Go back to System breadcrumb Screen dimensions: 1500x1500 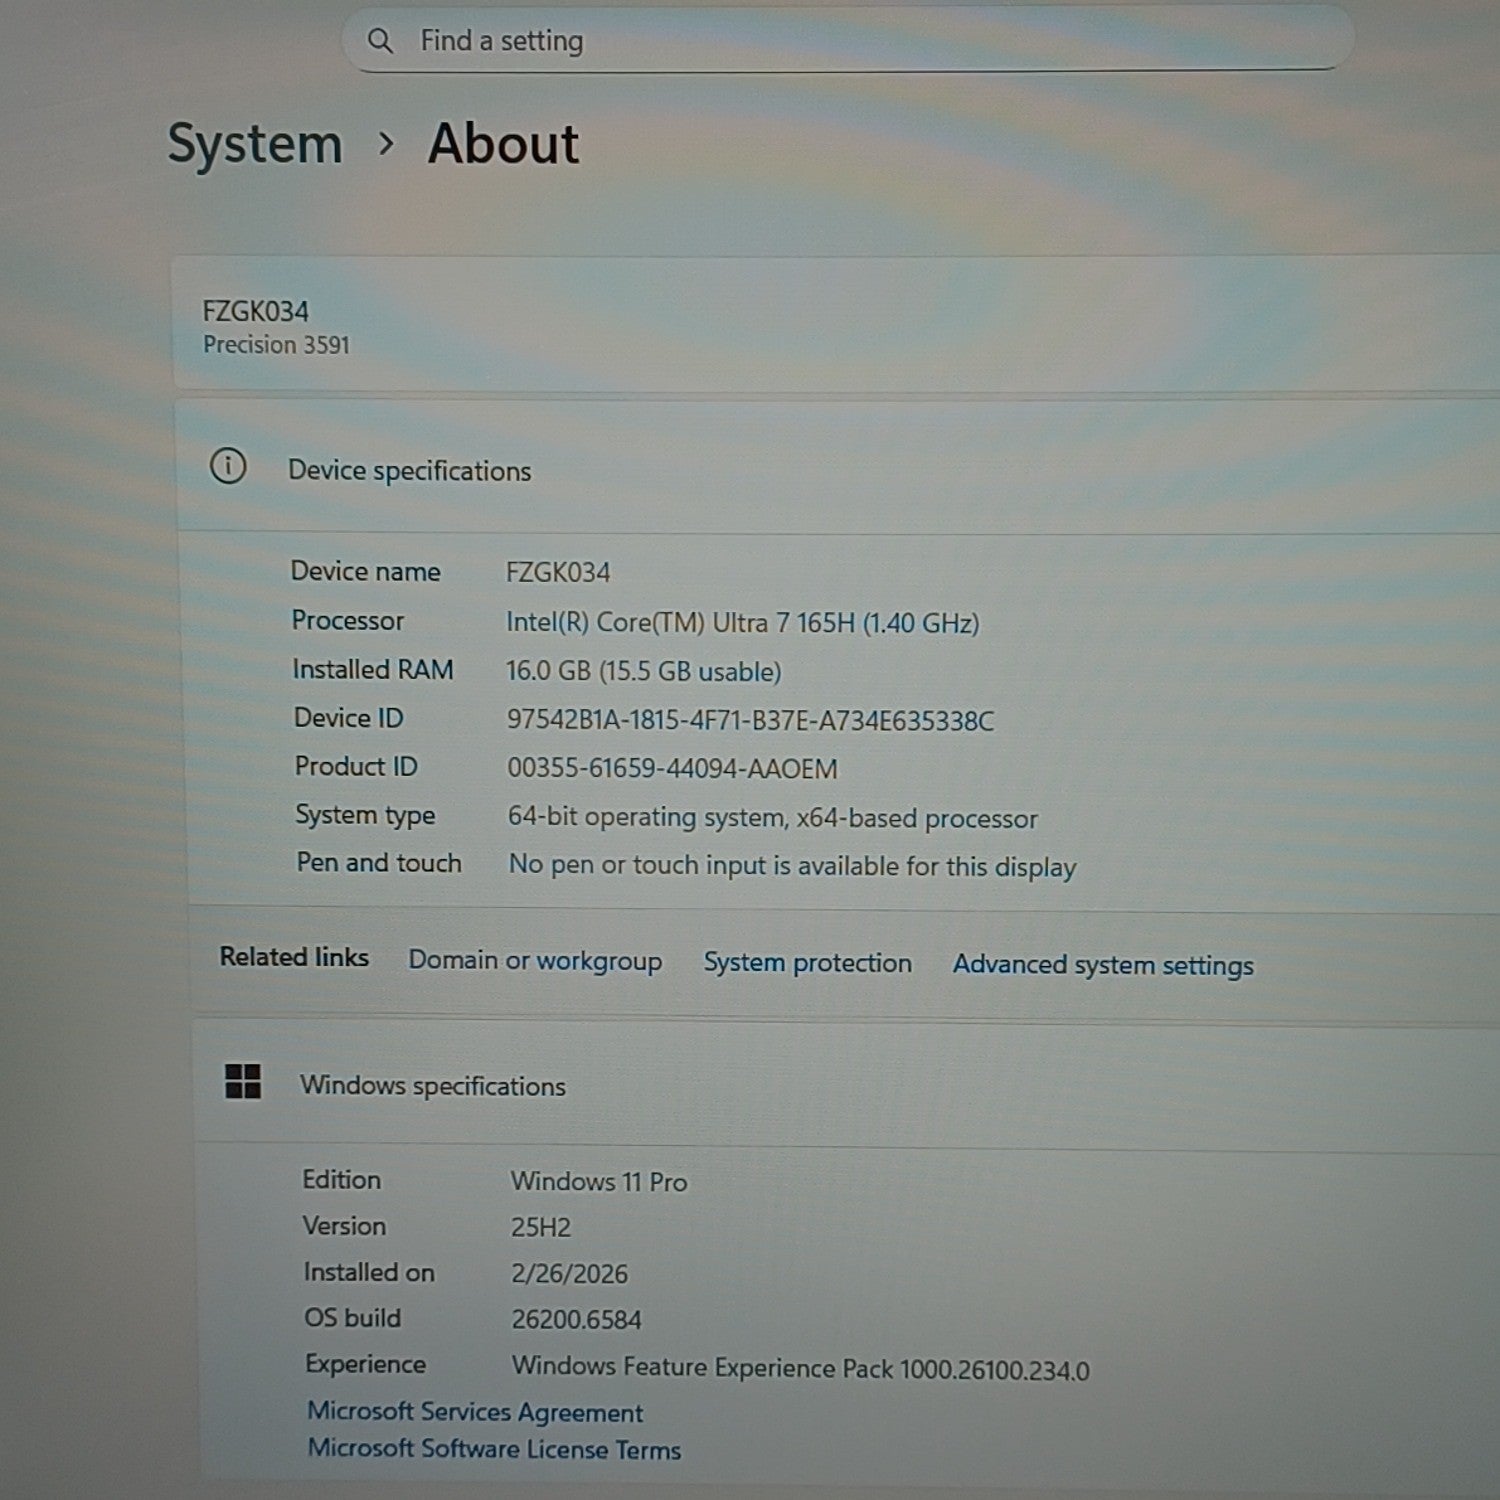click(255, 144)
